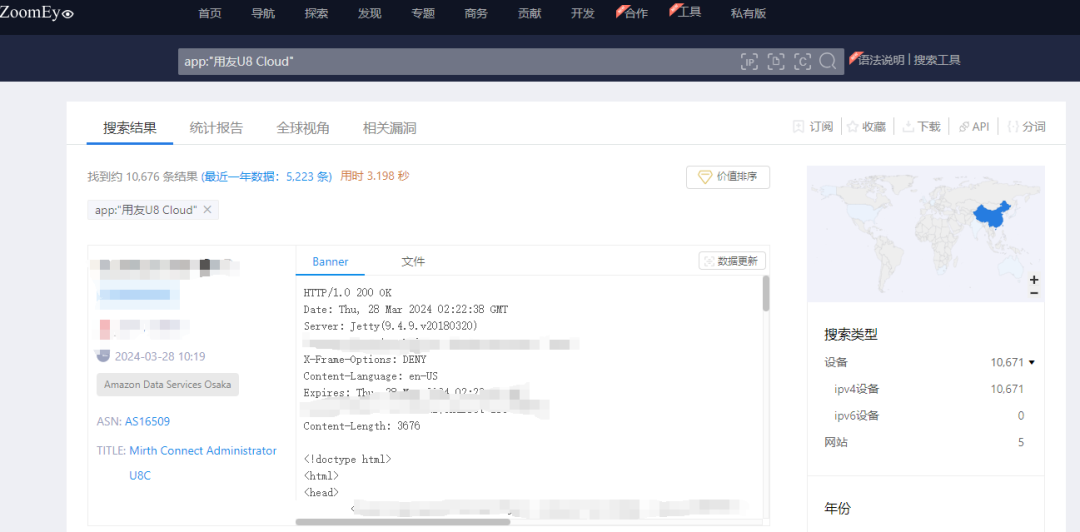Click the 数据更新 refresh button
Viewport: 1080px width, 532px height.
pyautogui.click(x=731, y=261)
